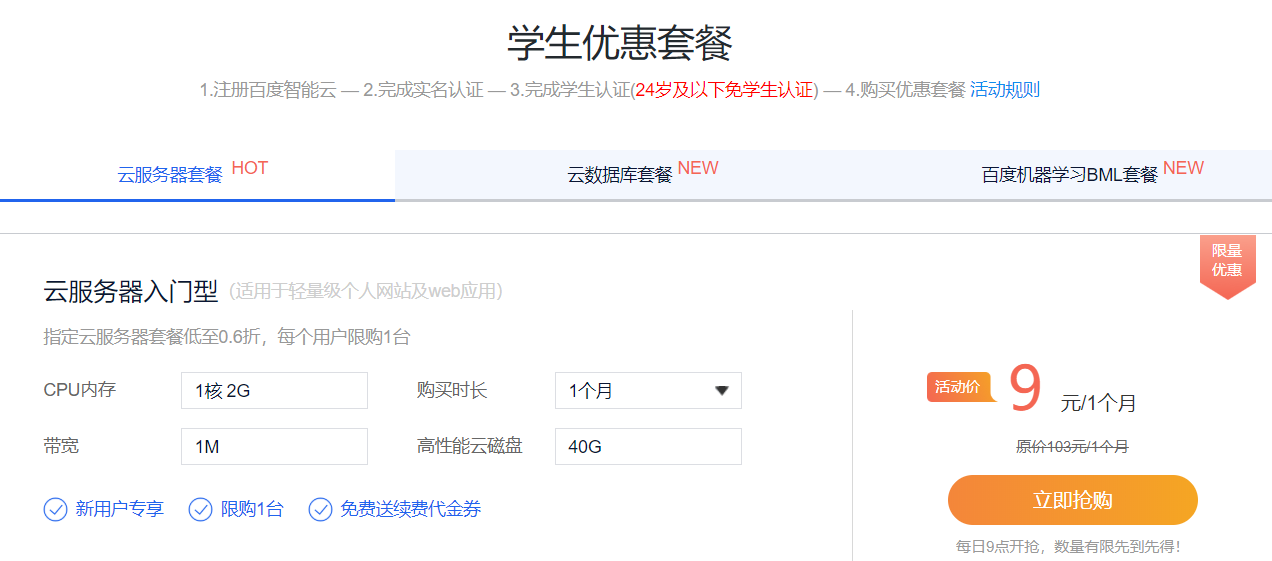This screenshot has width=1272, height=561.
Task: Click the 每日9点开抢 notice text
Action: tap(1068, 547)
